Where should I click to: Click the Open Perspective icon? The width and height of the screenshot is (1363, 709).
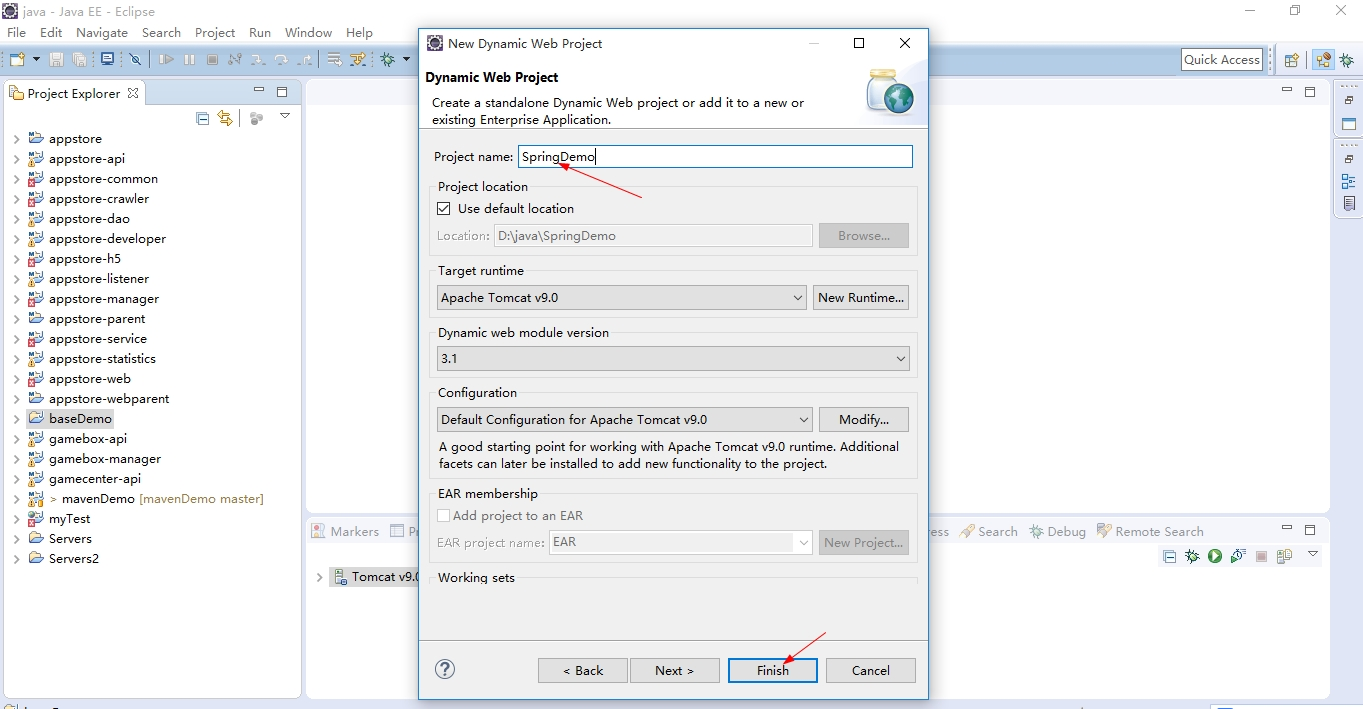pyautogui.click(x=1291, y=60)
